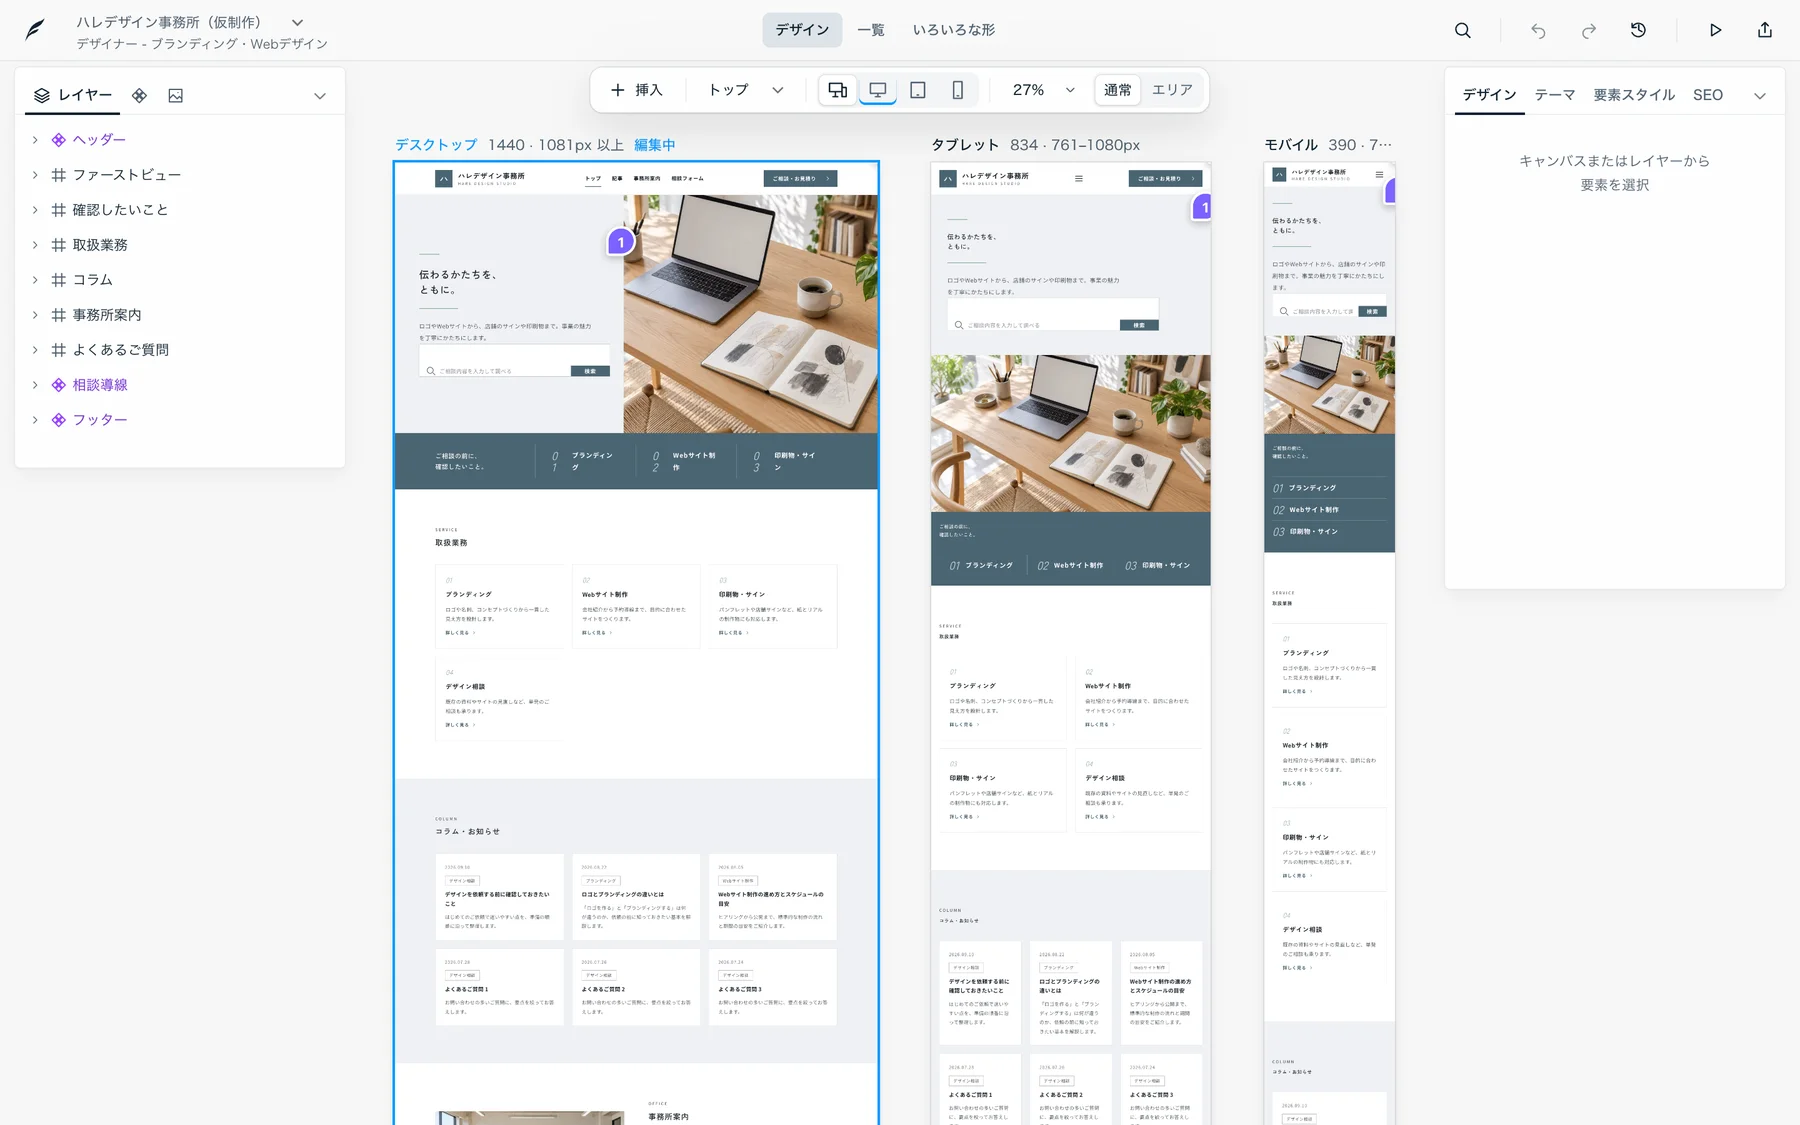Click the redo arrow icon
The width and height of the screenshot is (1800, 1125).
pyautogui.click(x=1588, y=31)
